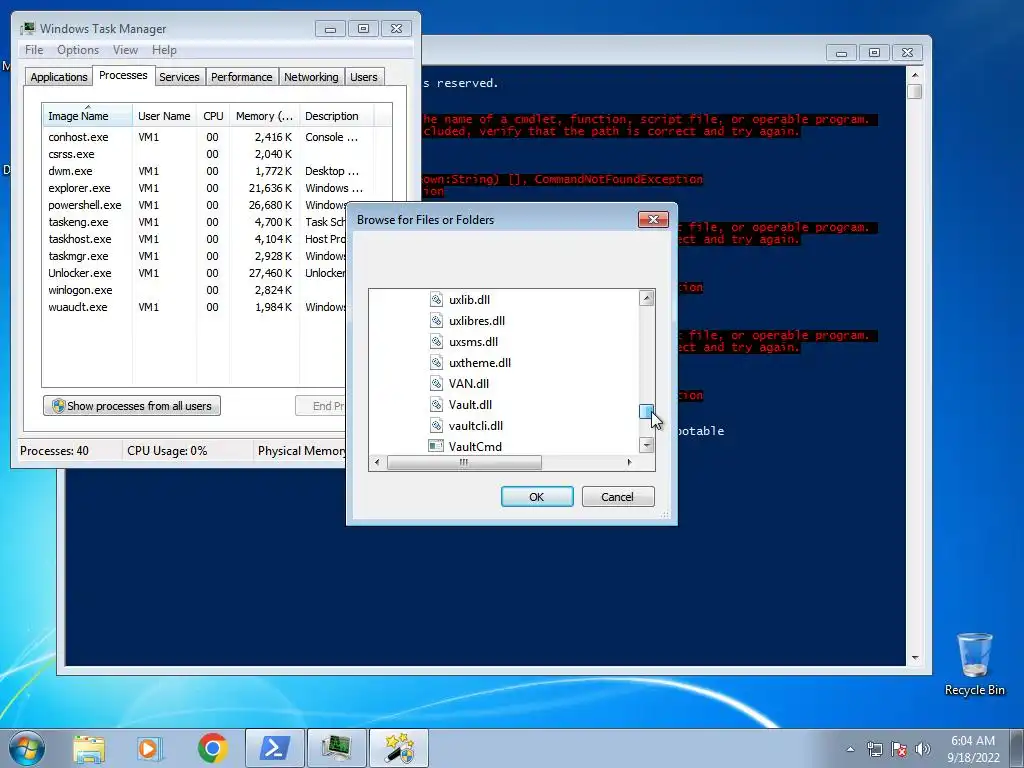1024x768 pixels.
Task: Select the taskmgr.exe process row
Action: coord(194,256)
